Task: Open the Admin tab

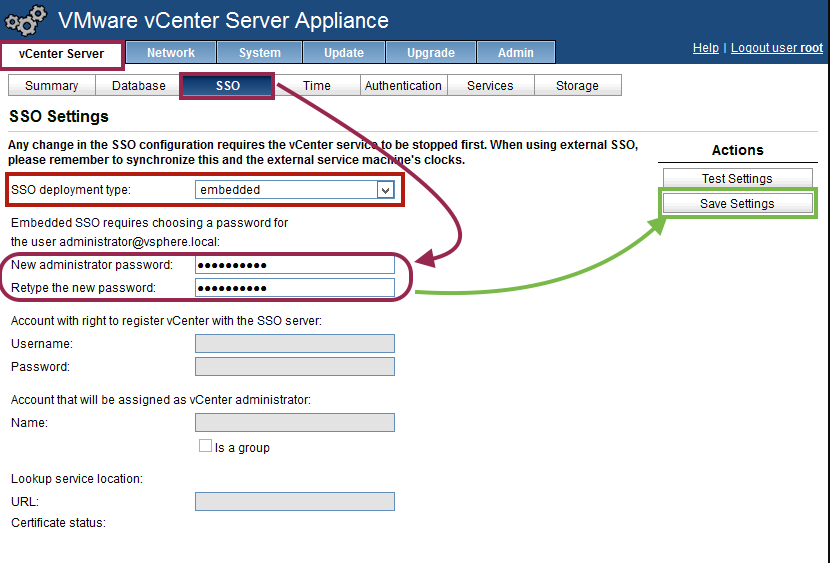Action: pyautogui.click(x=516, y=53)
